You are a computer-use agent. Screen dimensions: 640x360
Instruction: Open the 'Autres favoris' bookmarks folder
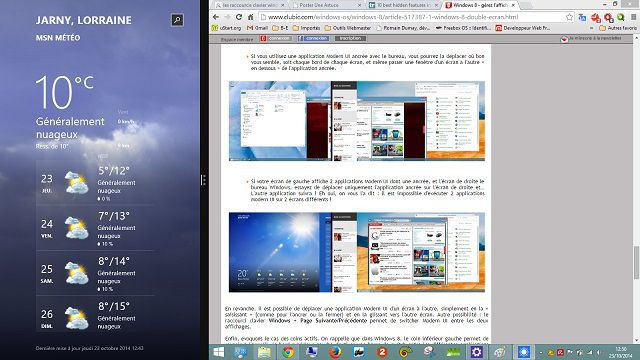tap(618, 28)
